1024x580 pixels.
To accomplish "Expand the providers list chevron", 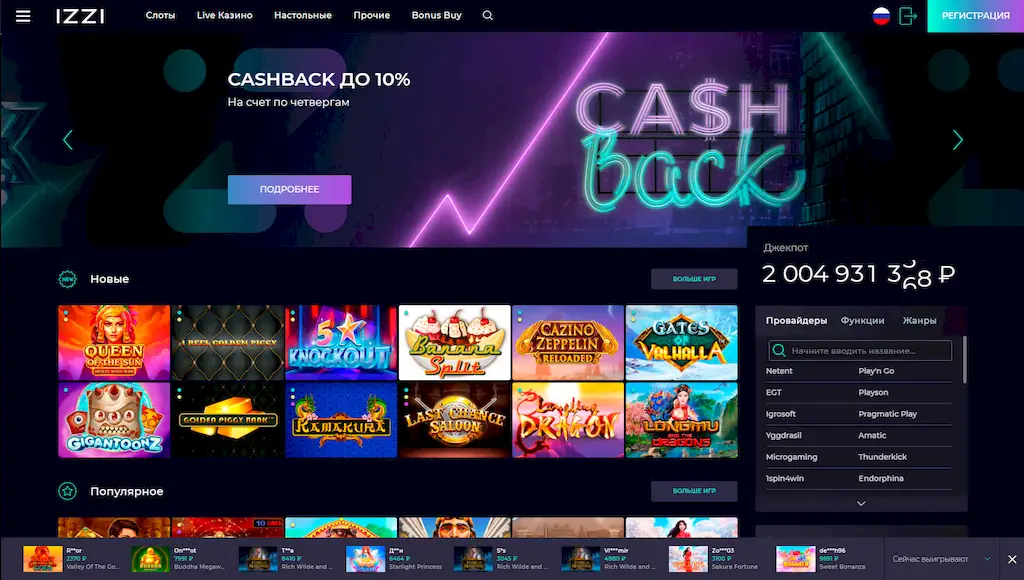I will (861, 504).
